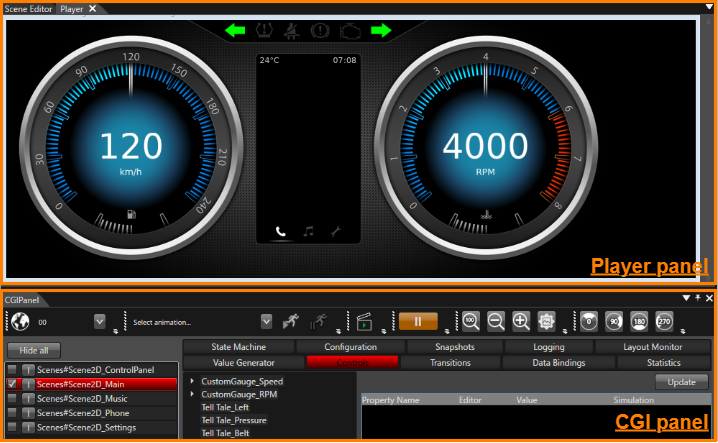Click the zoom in magnifier icon
718x443 pixels.
click(521, 321)
